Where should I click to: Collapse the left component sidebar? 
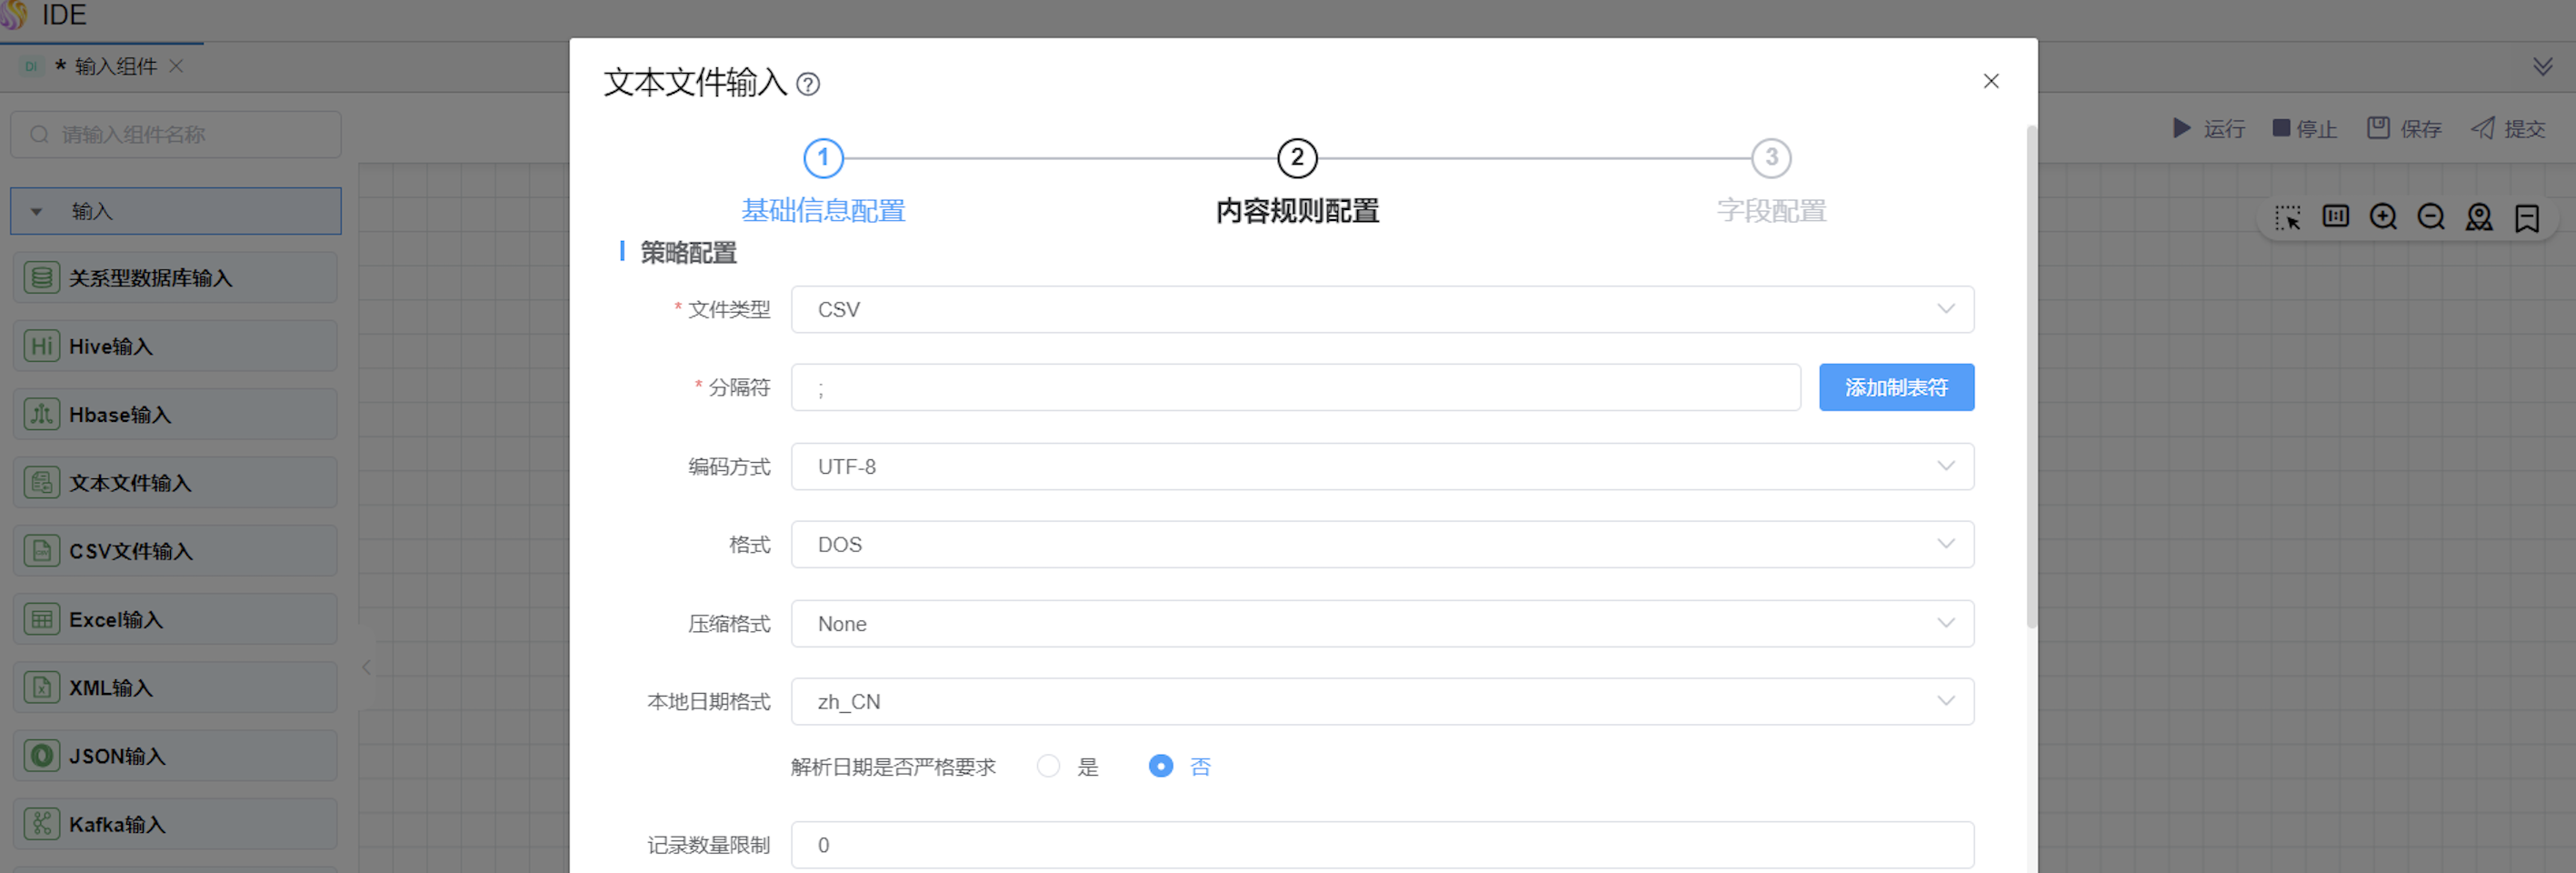367,667
